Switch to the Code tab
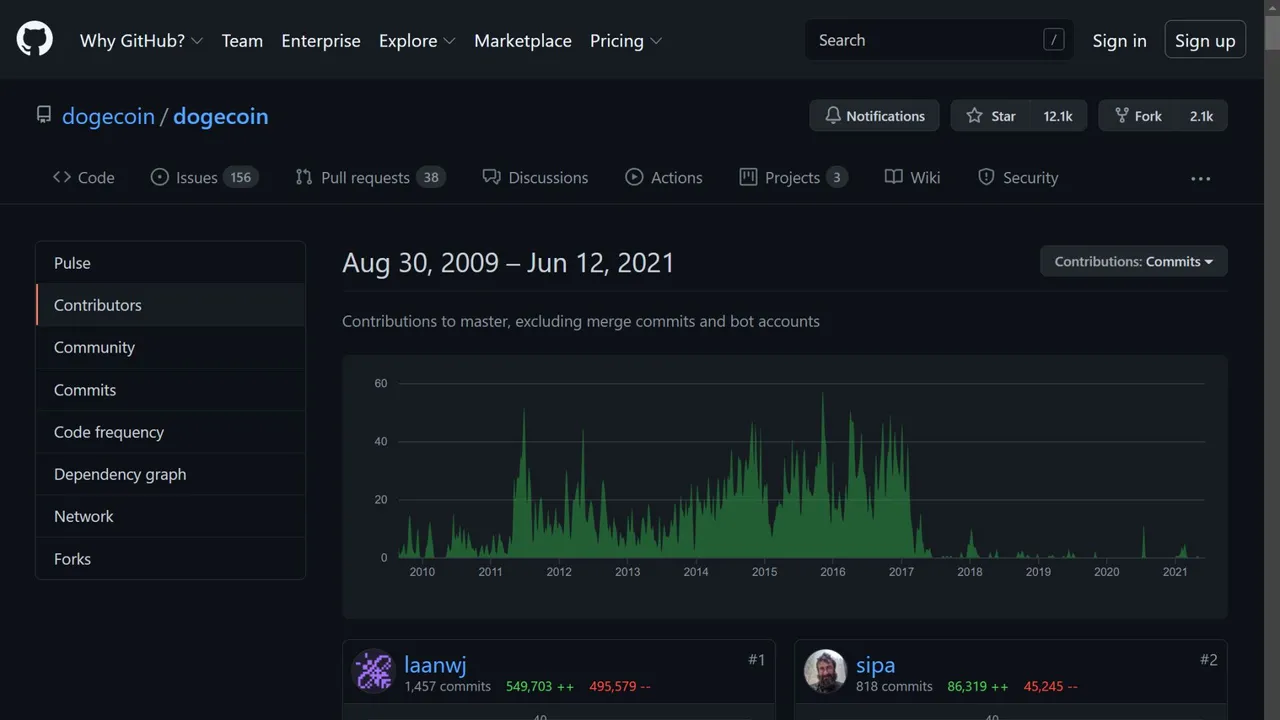Screen dimensions: 1280x720 pos(83,177)
